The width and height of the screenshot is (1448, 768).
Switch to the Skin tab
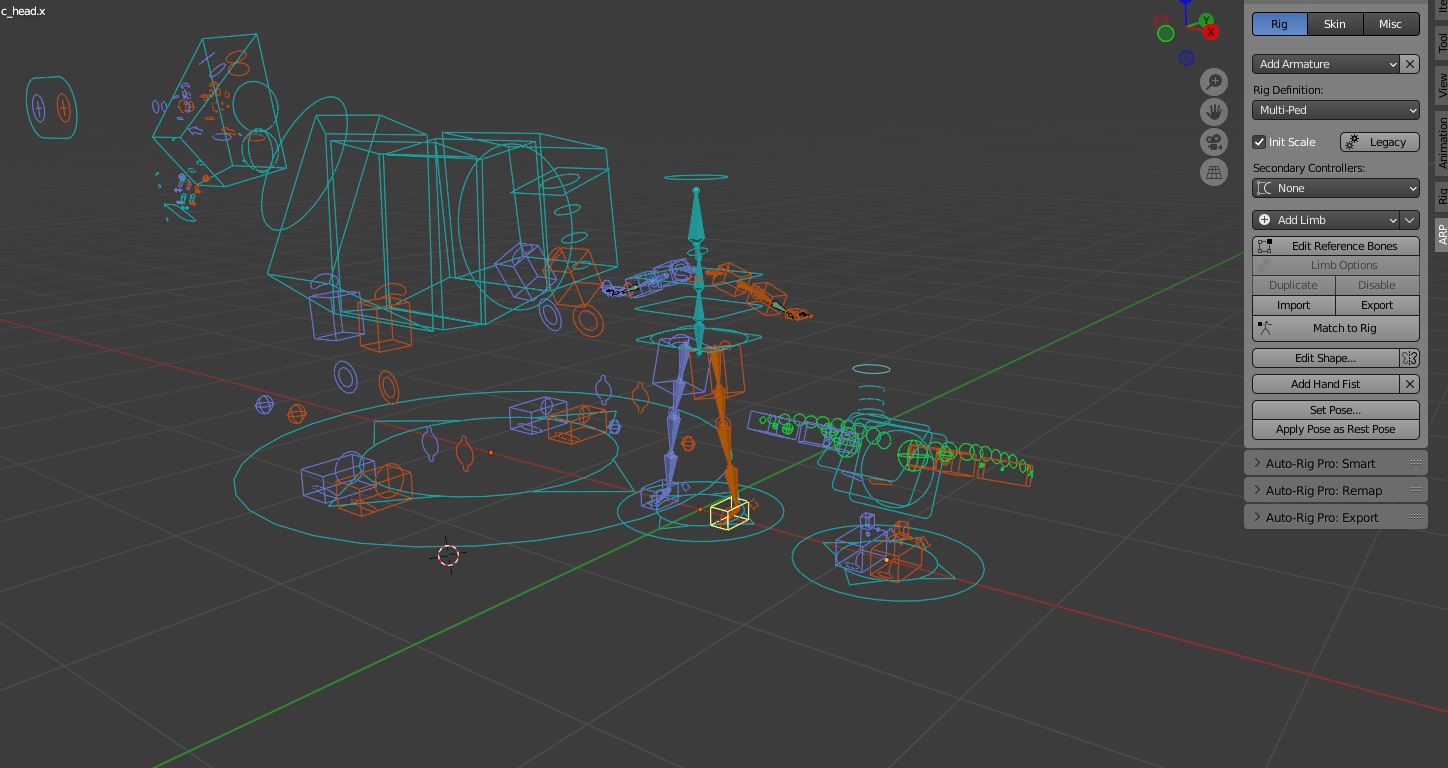click(x=1335, y=24)
